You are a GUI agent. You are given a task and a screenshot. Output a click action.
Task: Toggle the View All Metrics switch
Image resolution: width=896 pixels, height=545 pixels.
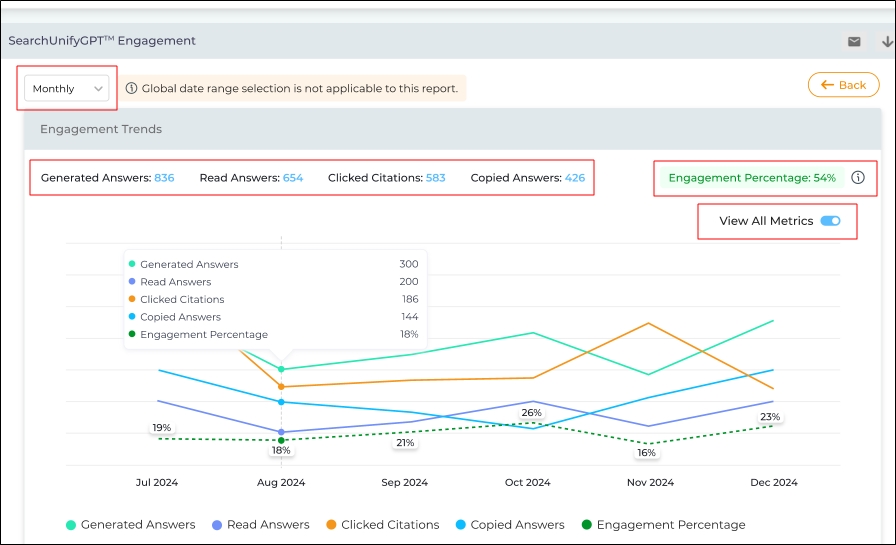tap(830, 221)
